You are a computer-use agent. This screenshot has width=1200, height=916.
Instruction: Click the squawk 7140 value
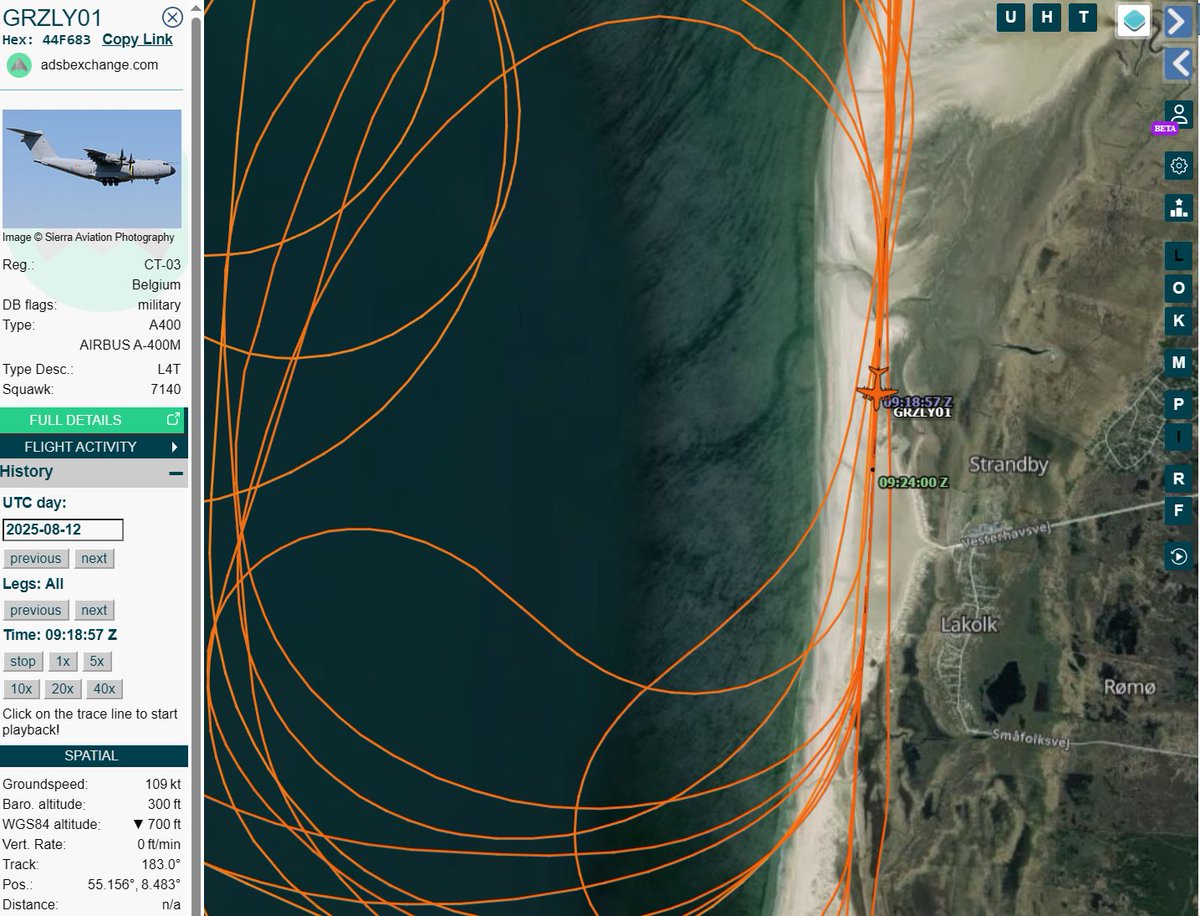pyautogui.click(x=165, y=389)
